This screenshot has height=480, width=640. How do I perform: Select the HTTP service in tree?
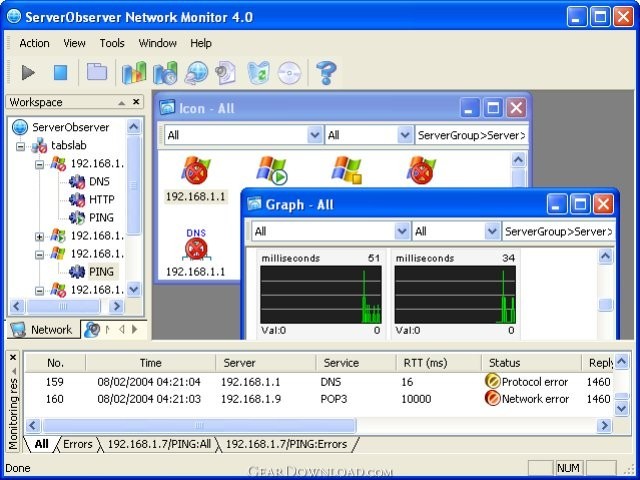102,199
